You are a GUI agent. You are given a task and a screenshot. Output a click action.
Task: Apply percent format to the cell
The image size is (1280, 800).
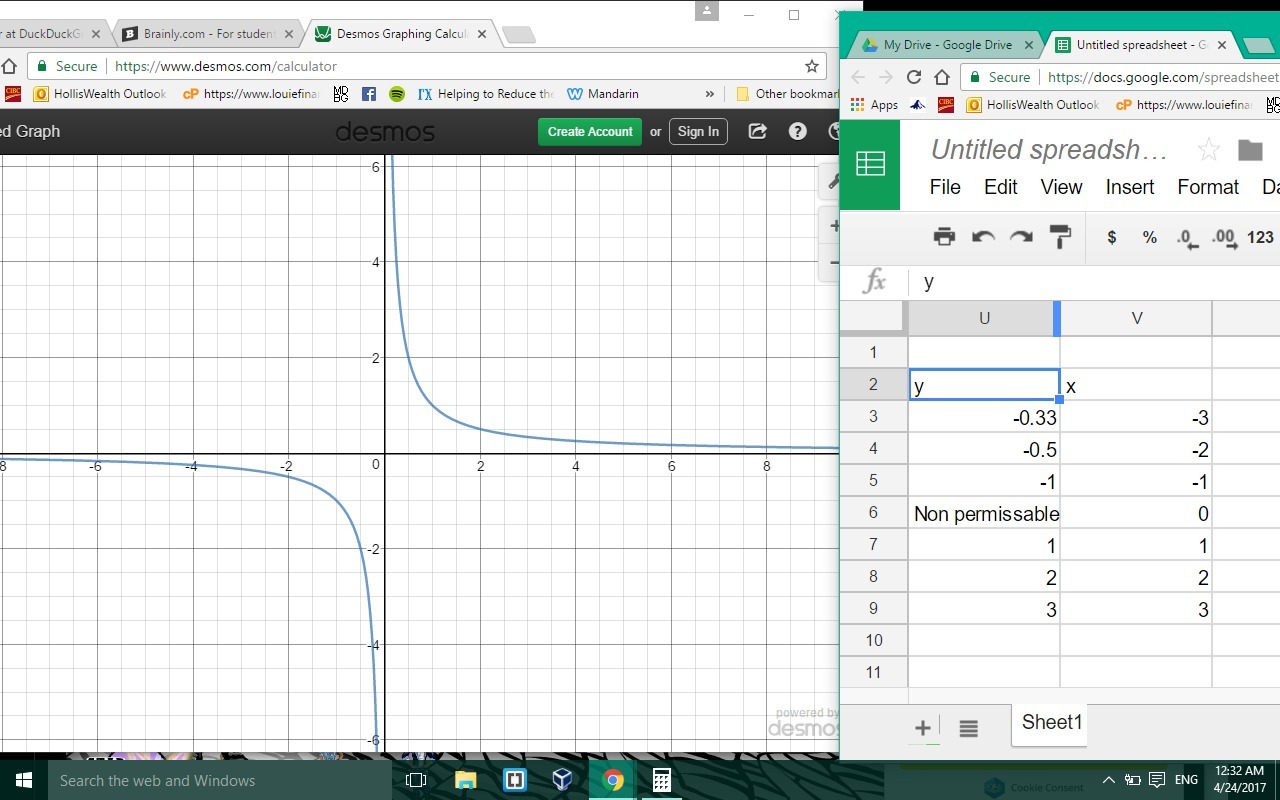(x=1149, y=237)
